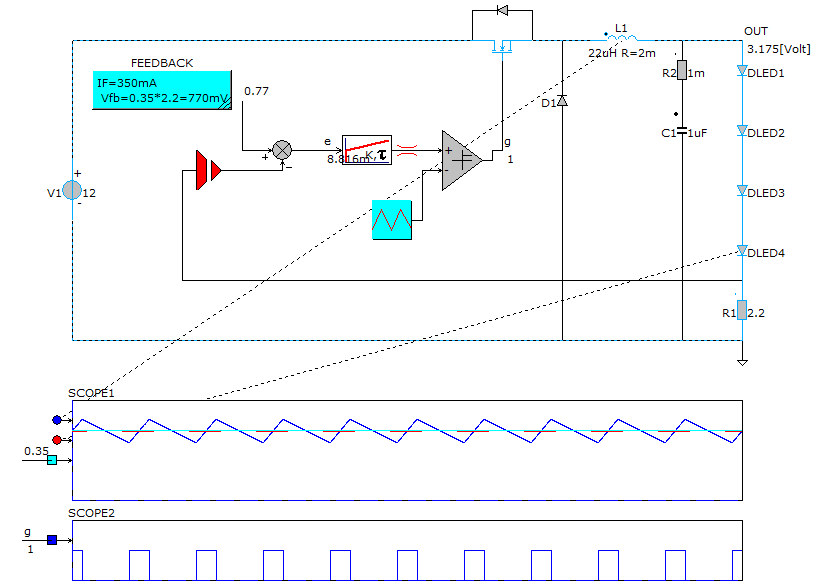The image size is (823, 585).
Task: Click the SCOPE1 waveform display
Action: pyautogui.click(x=407, y=450)
